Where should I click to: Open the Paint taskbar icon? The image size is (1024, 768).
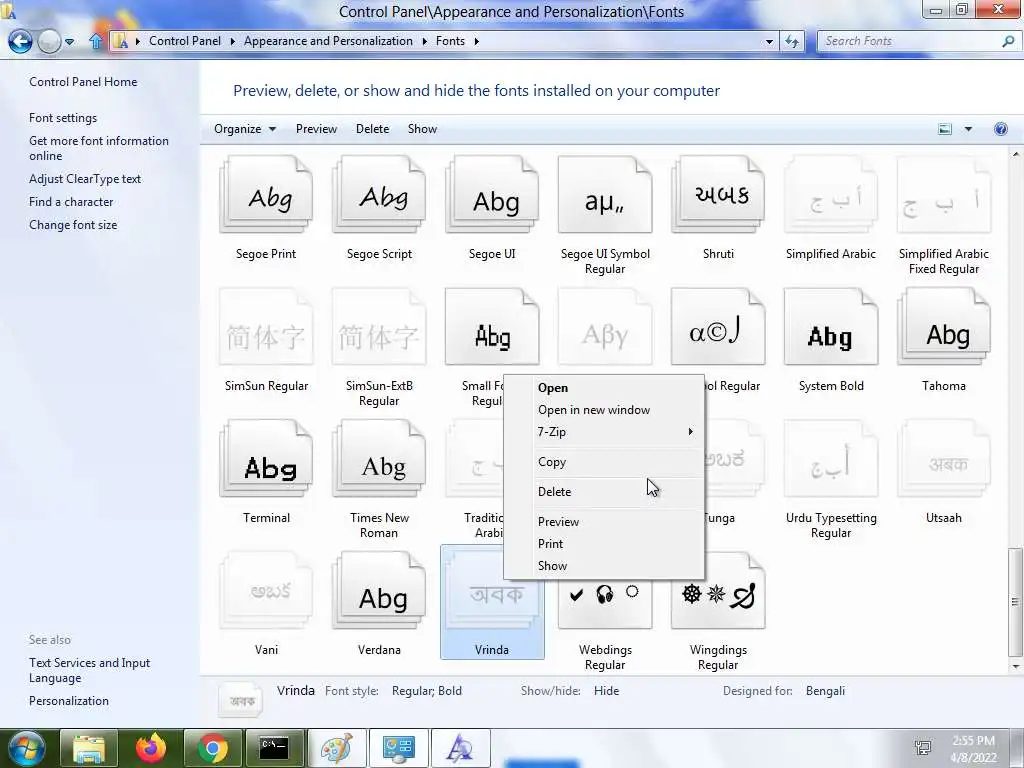tap(336, 748)
